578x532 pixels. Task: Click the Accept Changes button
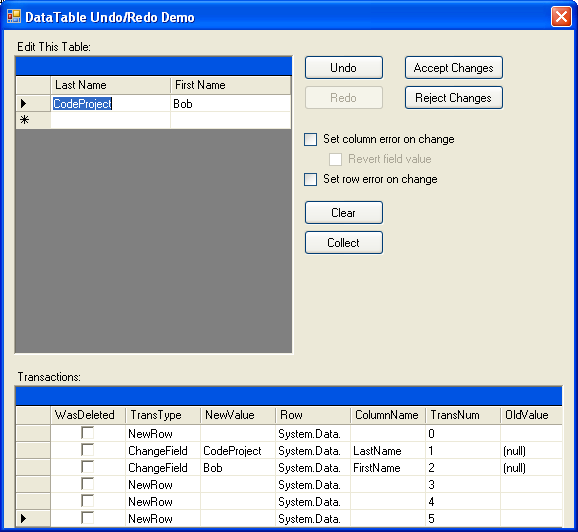[453, 68]
